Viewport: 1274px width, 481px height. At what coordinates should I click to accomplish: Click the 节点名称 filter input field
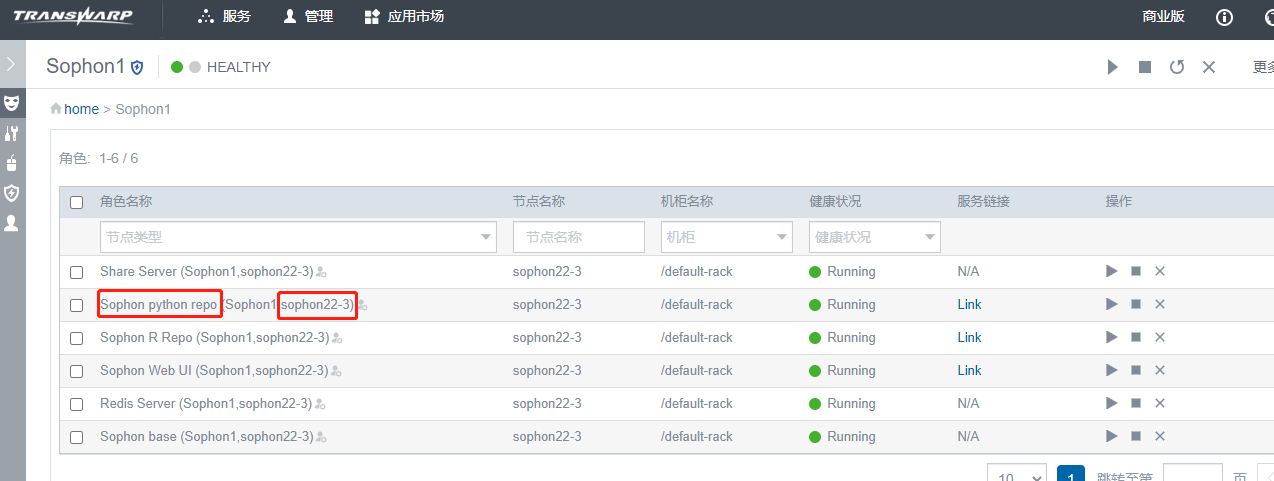point(578,237)
